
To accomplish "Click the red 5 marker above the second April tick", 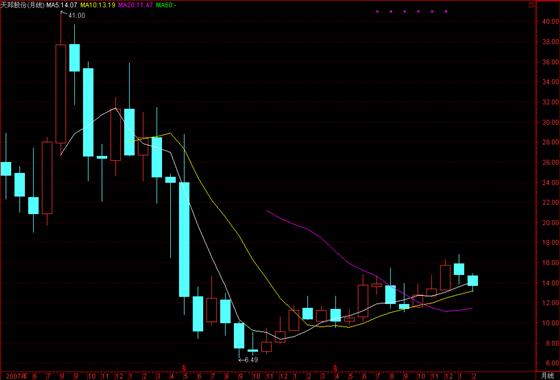I will point(335,367).
